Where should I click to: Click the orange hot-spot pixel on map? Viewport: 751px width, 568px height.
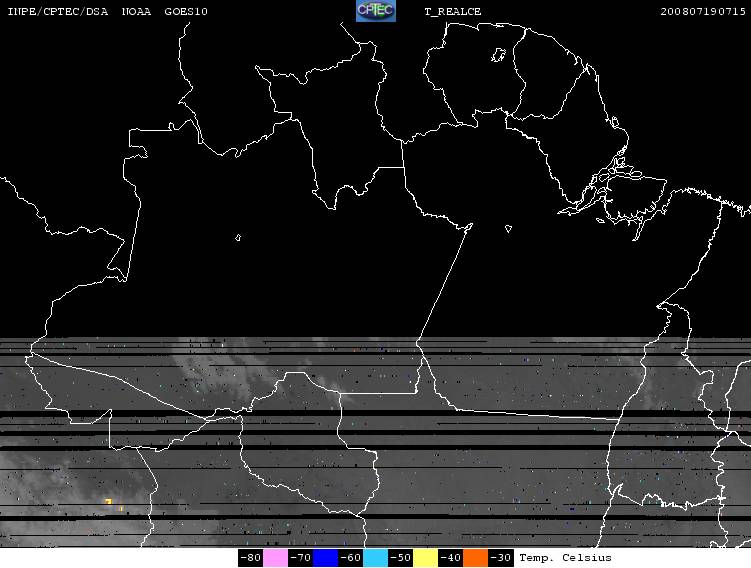tap(109, 501)
